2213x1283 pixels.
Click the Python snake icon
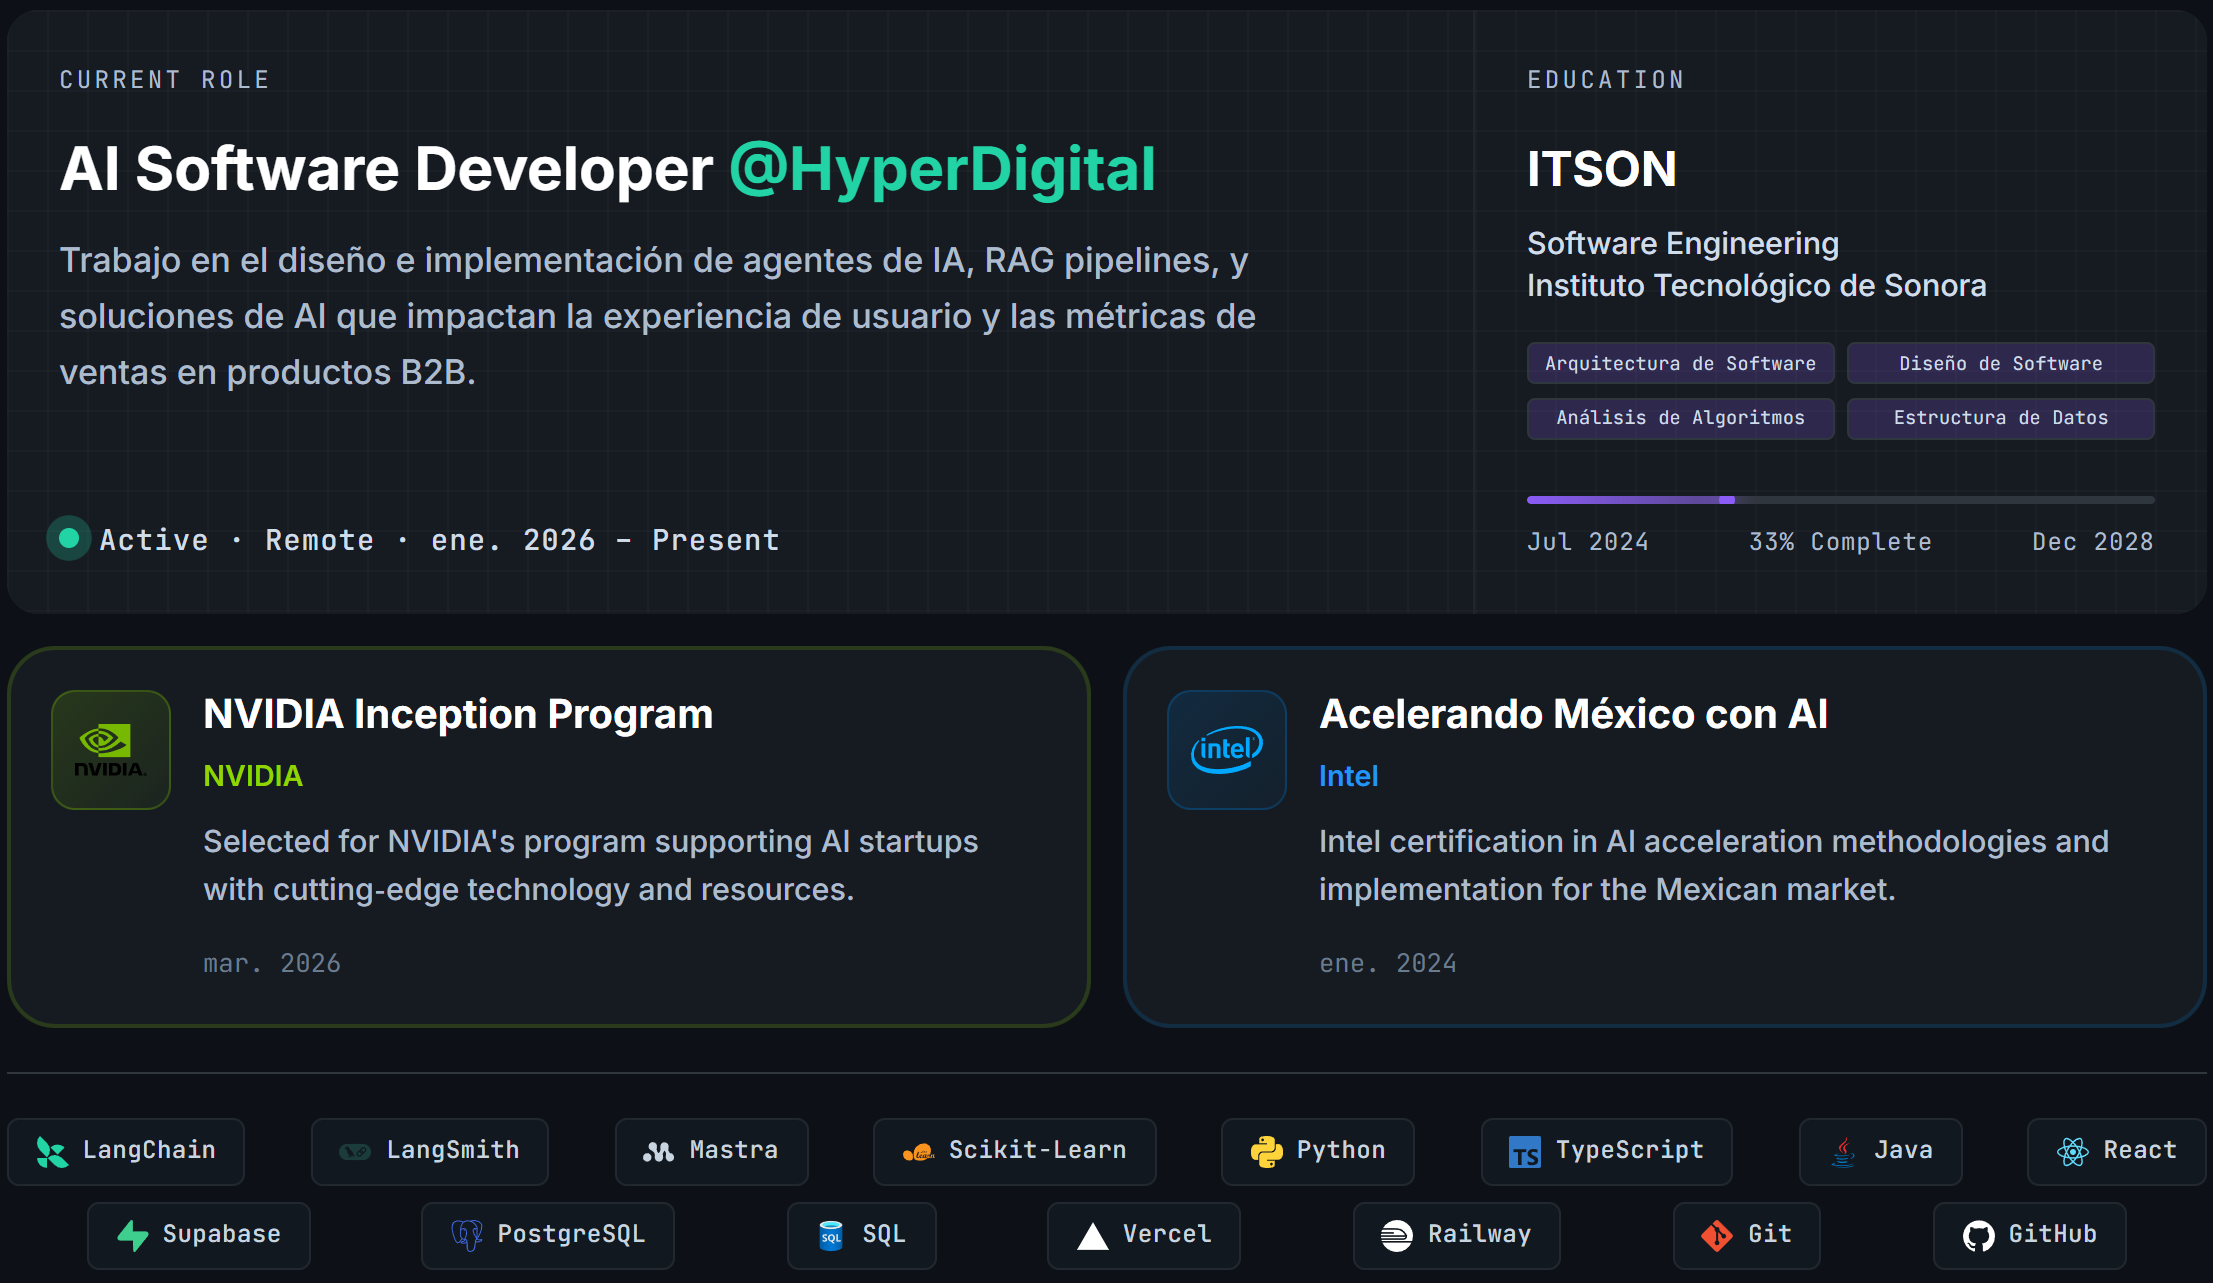(x=1266, y=1152)
